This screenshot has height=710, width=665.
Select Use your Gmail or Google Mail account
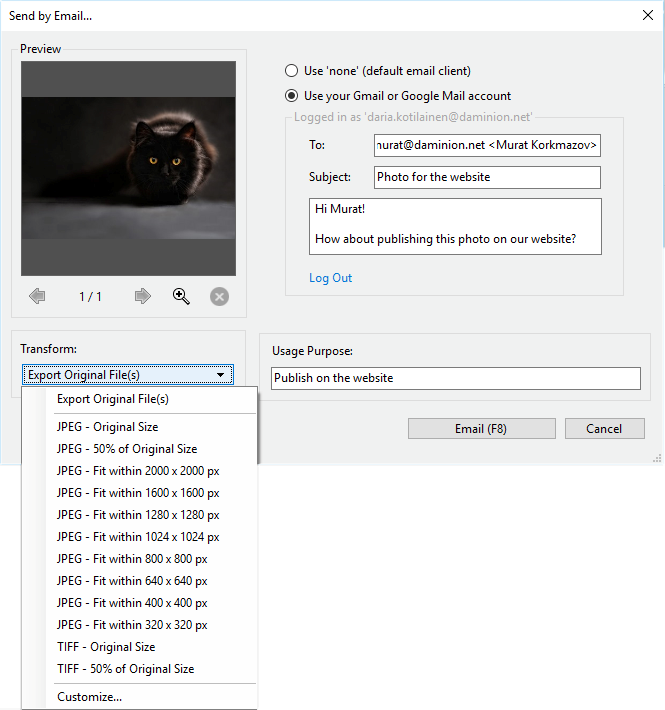[398, 96]
